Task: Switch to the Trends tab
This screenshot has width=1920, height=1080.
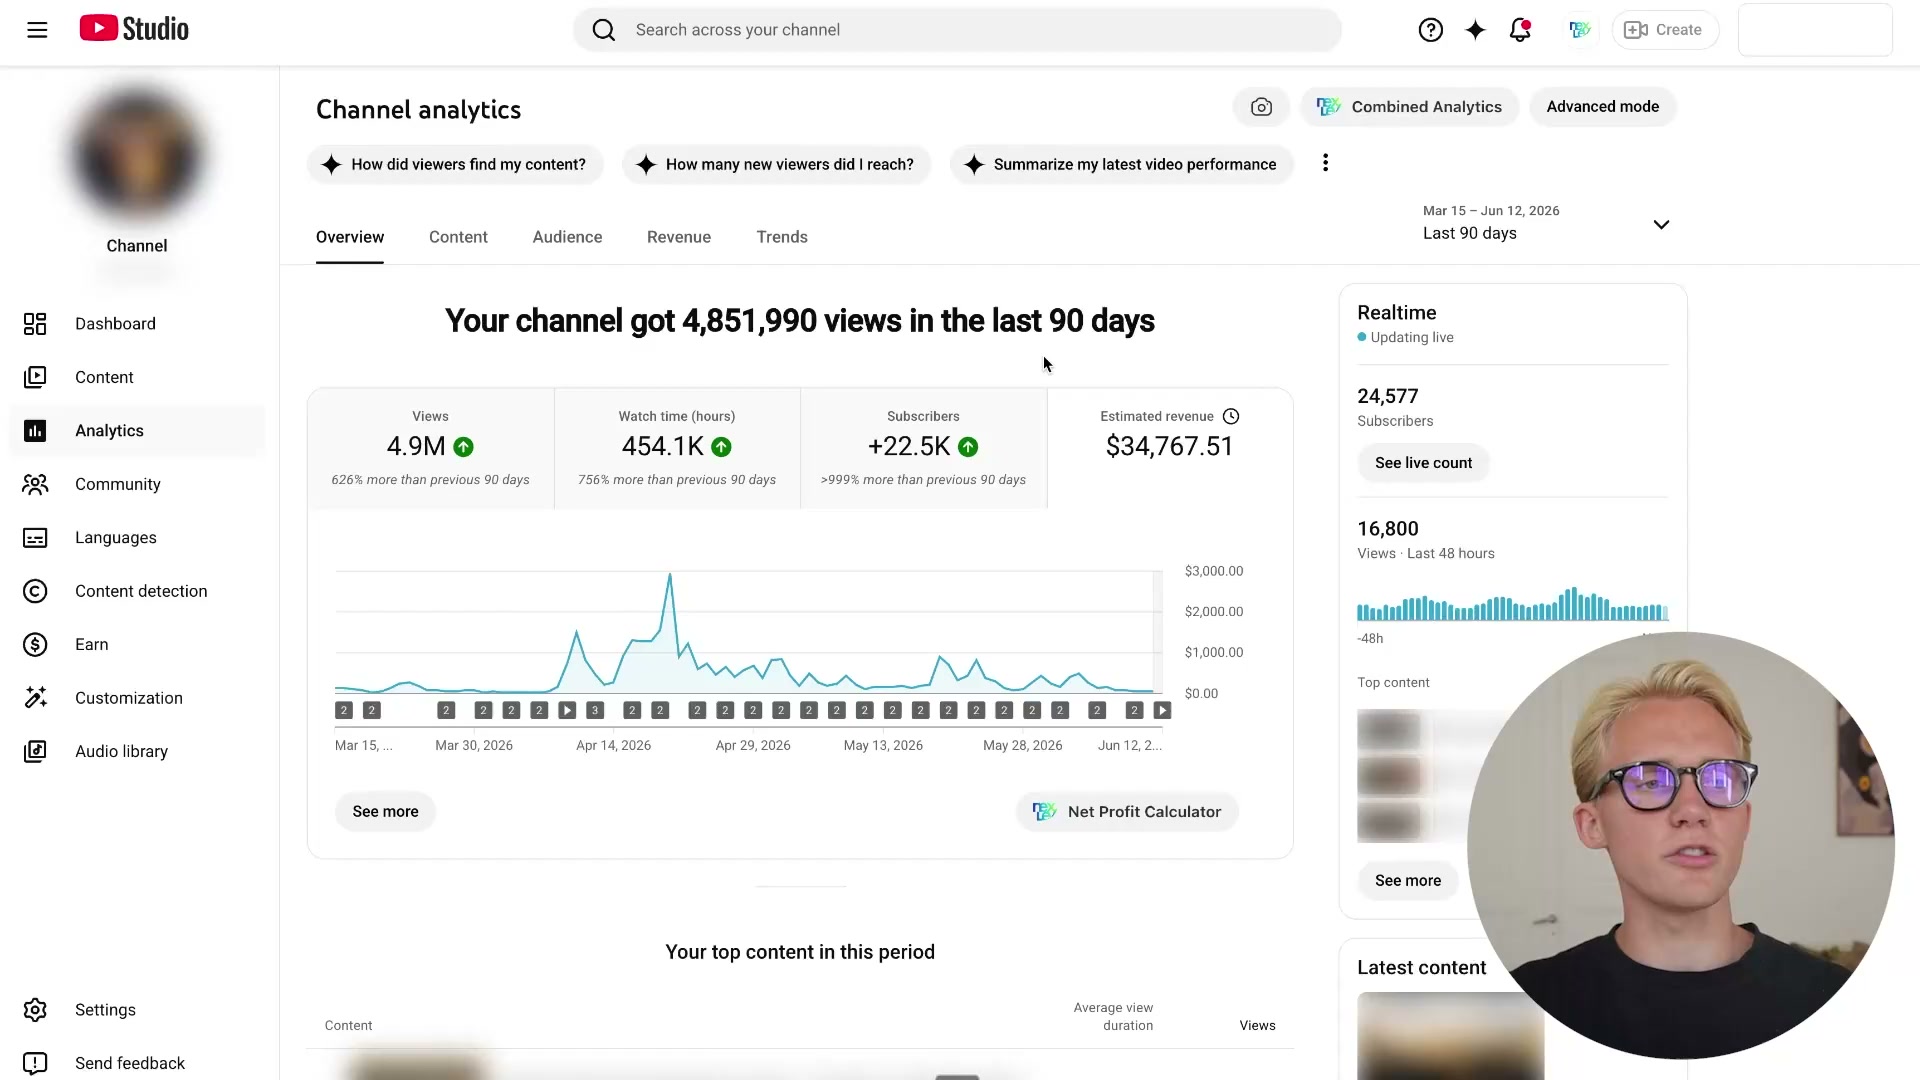Action: click(x=782, y=237)
